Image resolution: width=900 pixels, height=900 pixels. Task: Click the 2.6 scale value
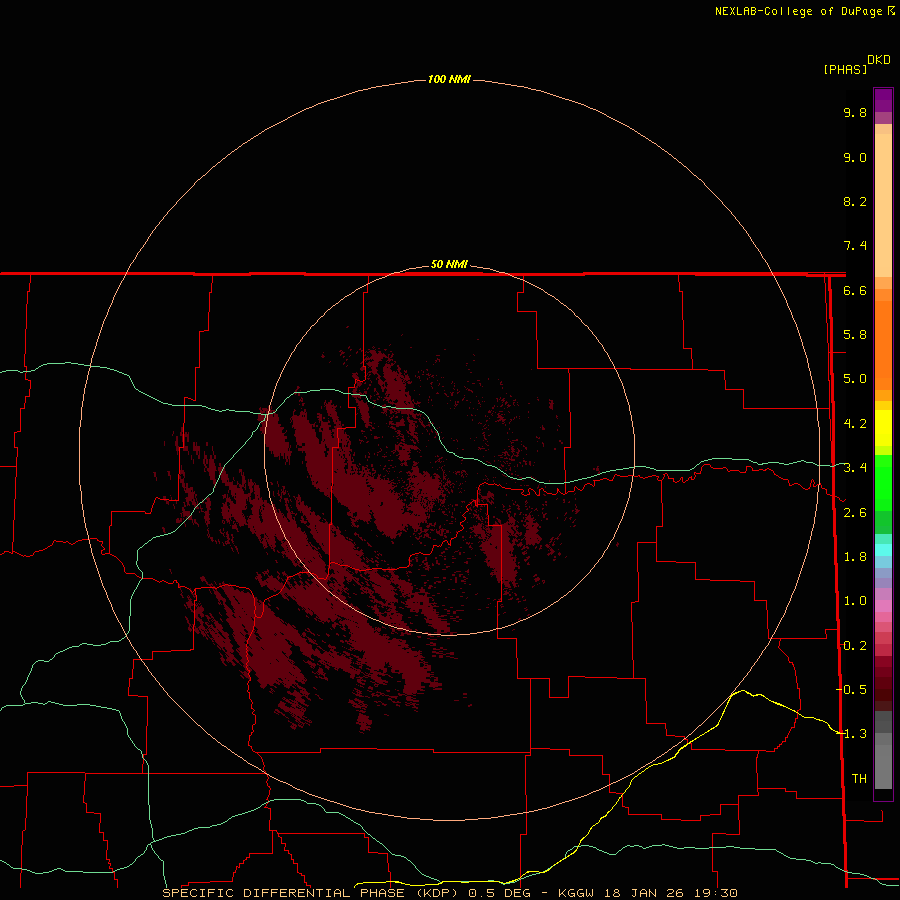tap(855, 513)
